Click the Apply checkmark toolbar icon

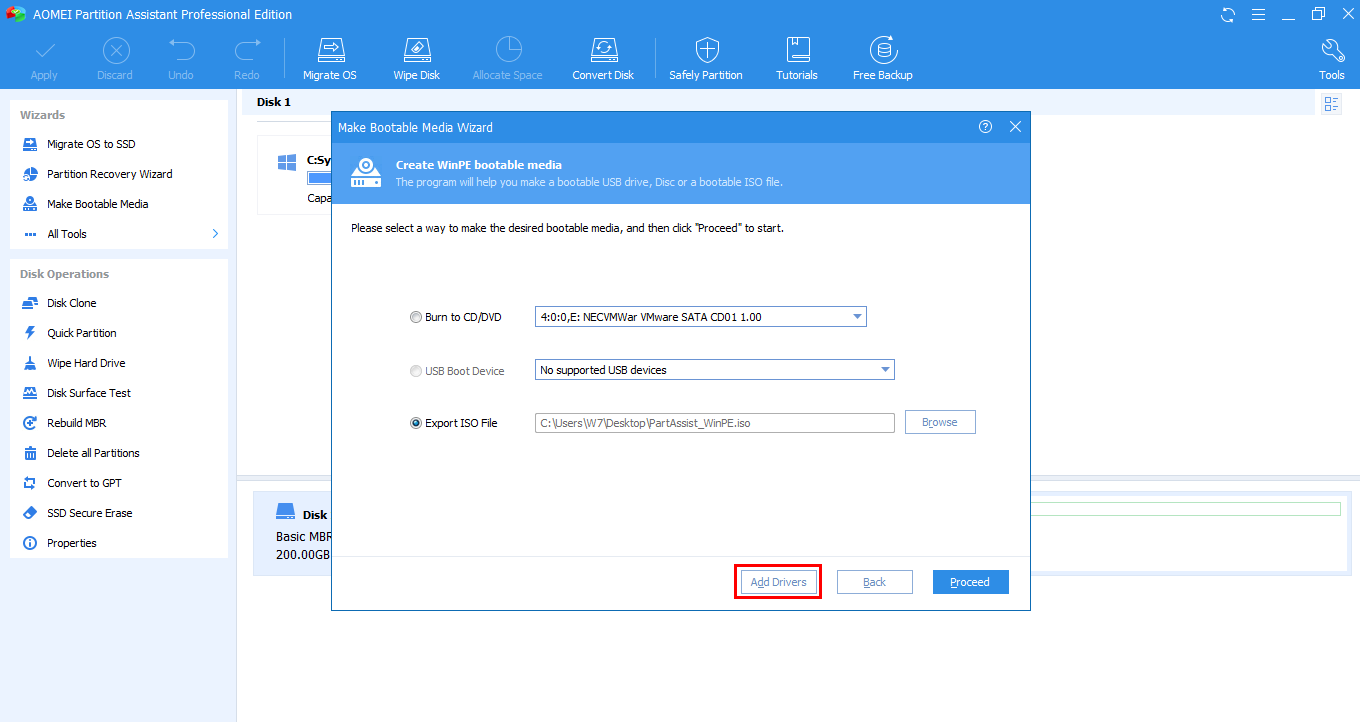[x=44, y=50]
